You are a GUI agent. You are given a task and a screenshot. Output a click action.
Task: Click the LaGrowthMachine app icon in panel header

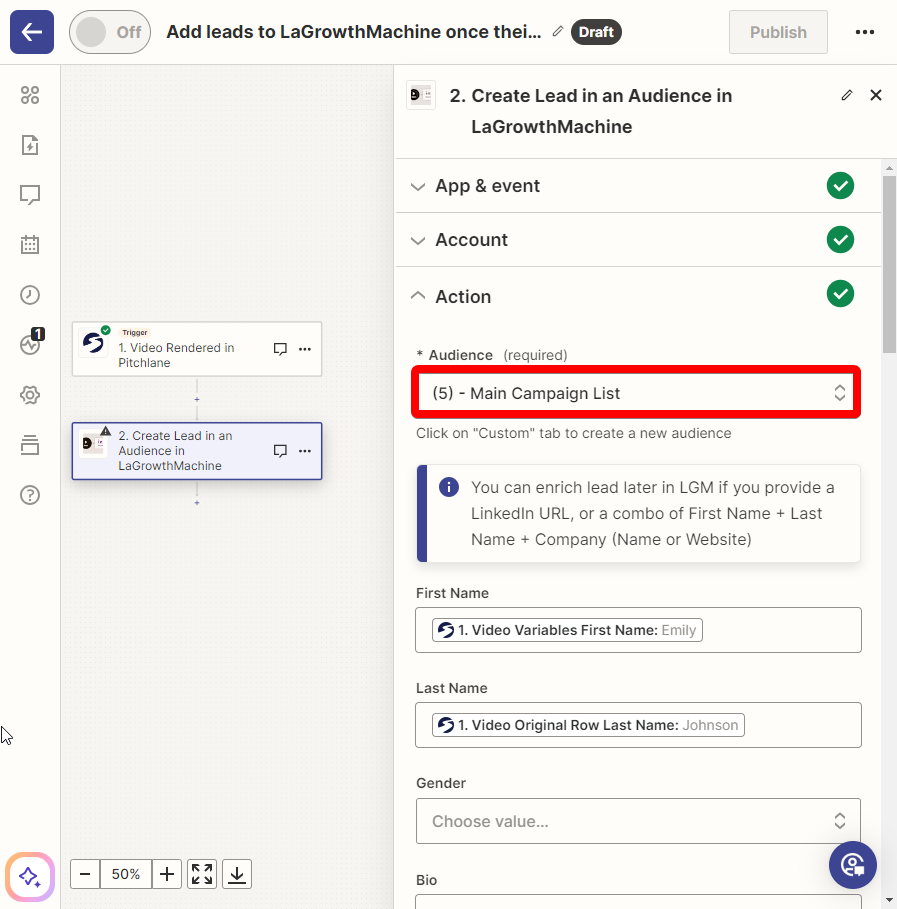[x=421, y=95]
